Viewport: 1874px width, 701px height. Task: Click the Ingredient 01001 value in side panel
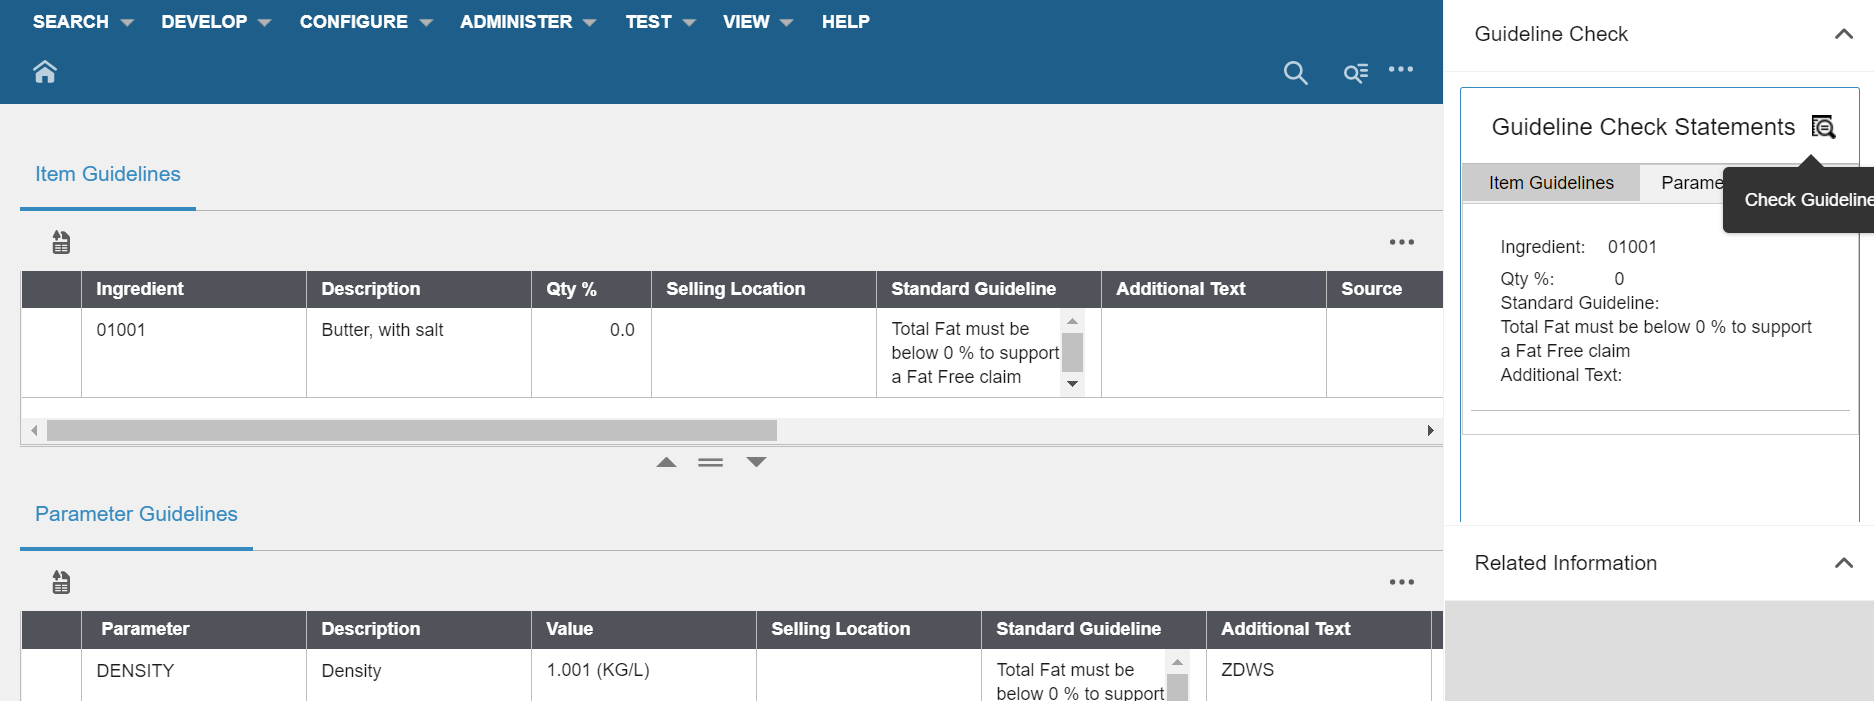(1632, 247)
